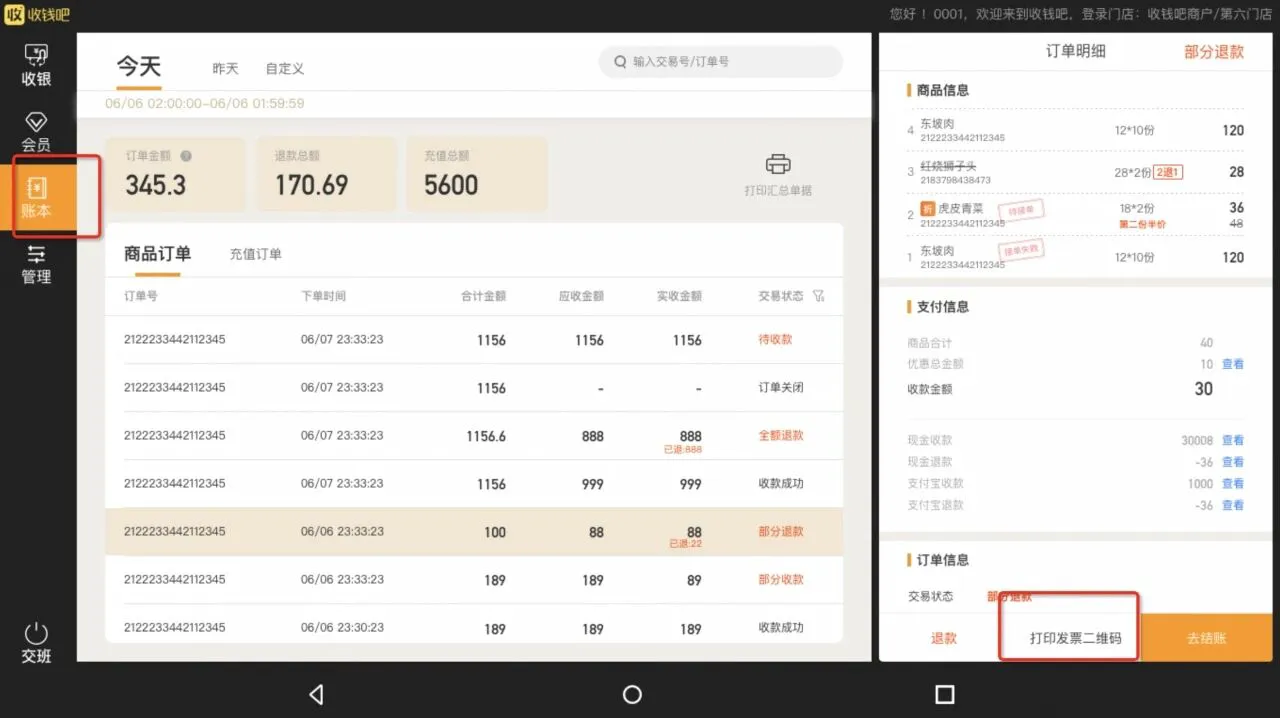The image size is (1280, 718).
Task: Click the 交班 shift handover power icon
Action: coord(36,642)
